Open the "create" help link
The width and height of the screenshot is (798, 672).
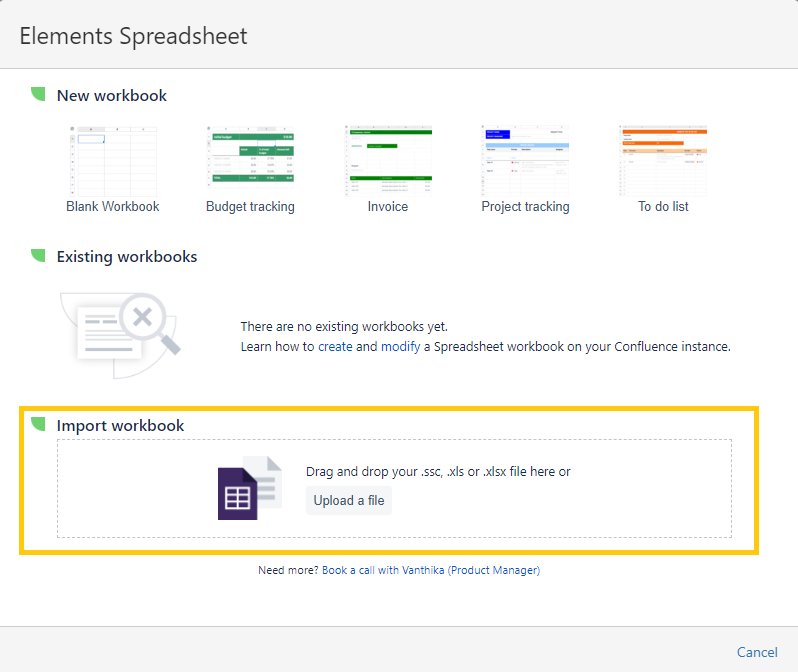[x=335, y=347]
